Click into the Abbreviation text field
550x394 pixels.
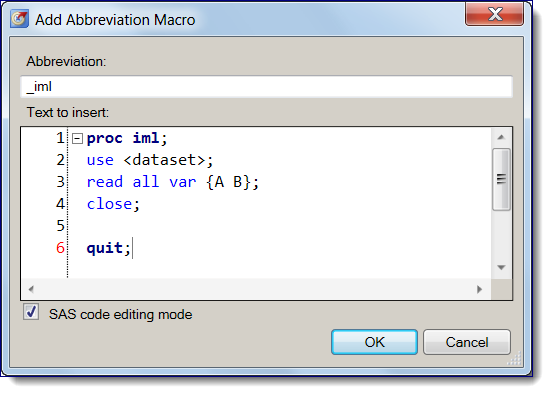pos(267,87)
